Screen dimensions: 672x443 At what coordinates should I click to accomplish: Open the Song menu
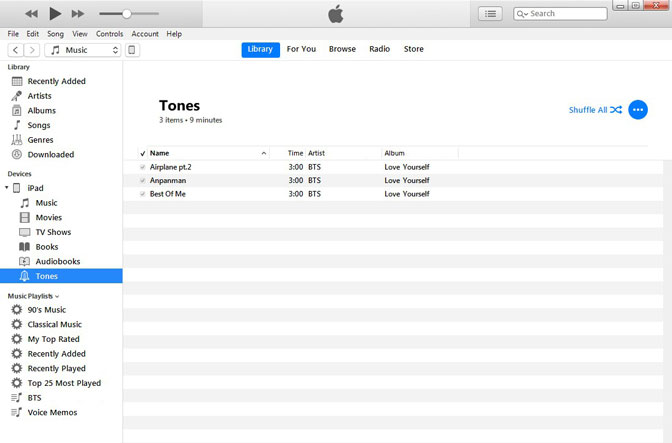[55, 34]
